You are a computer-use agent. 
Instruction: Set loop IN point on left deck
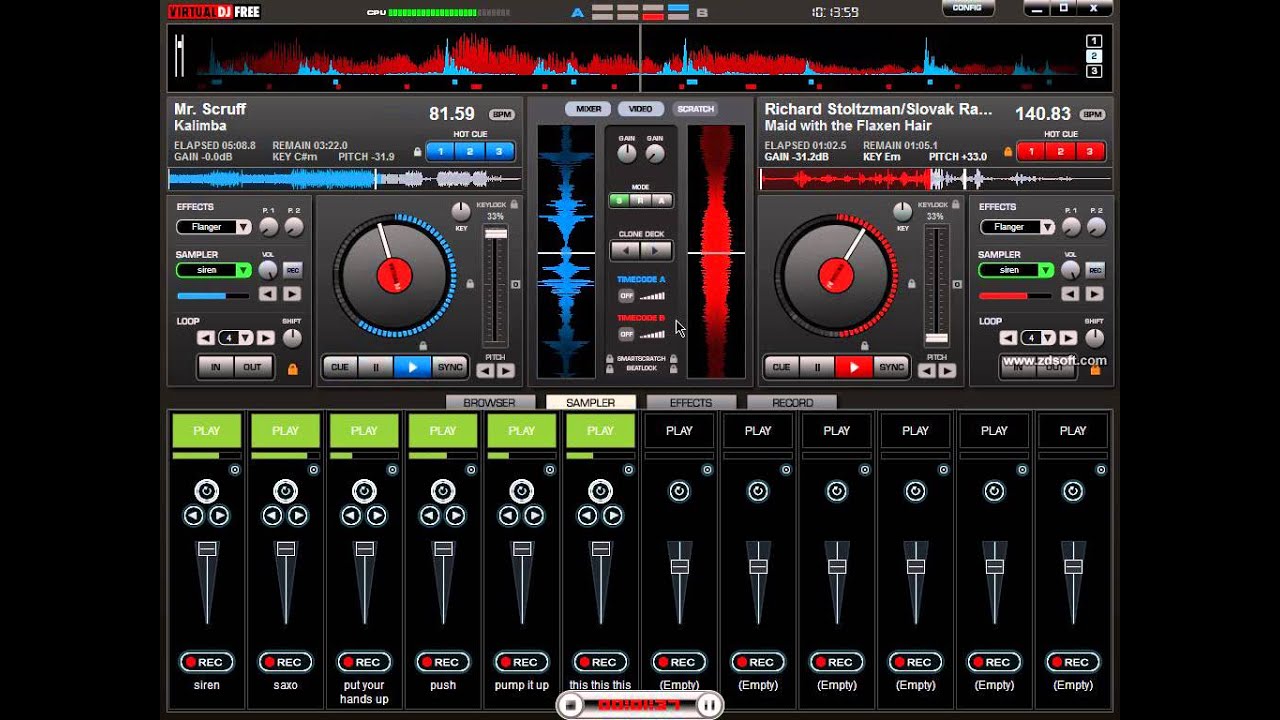pos(216,367)
